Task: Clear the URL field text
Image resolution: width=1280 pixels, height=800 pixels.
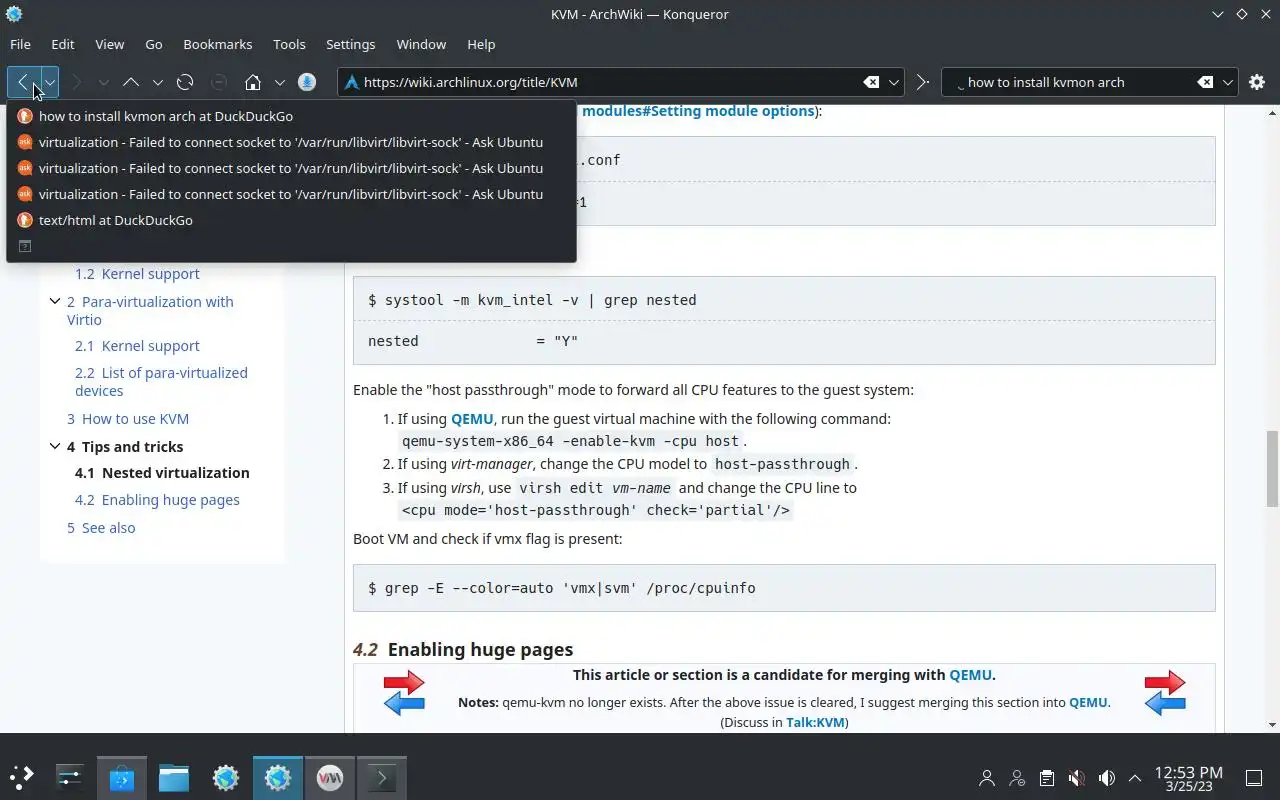Action: (871, 82)
